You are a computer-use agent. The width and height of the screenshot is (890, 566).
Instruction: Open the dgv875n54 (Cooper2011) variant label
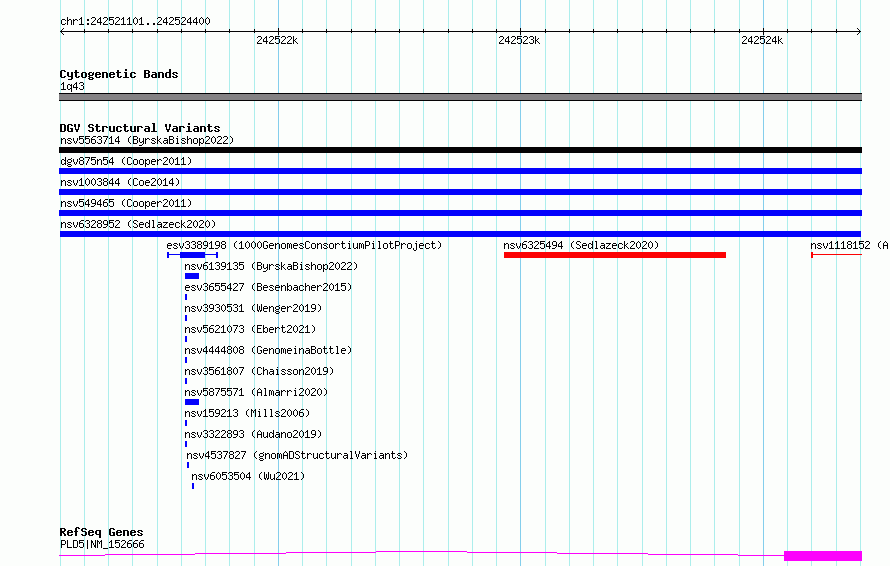(126, 161)
